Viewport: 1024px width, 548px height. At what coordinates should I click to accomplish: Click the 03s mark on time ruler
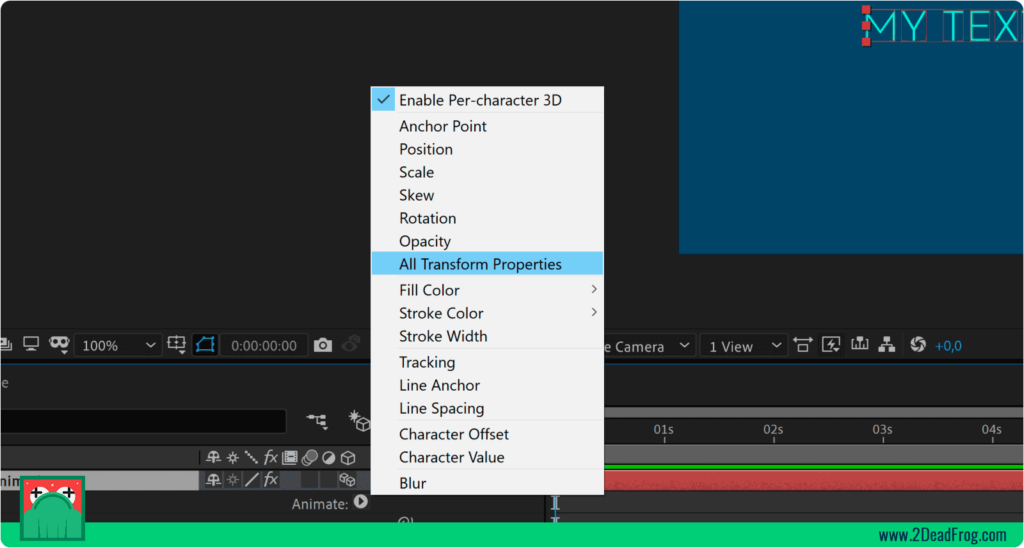pyautogui.click(x=882, y=430)
